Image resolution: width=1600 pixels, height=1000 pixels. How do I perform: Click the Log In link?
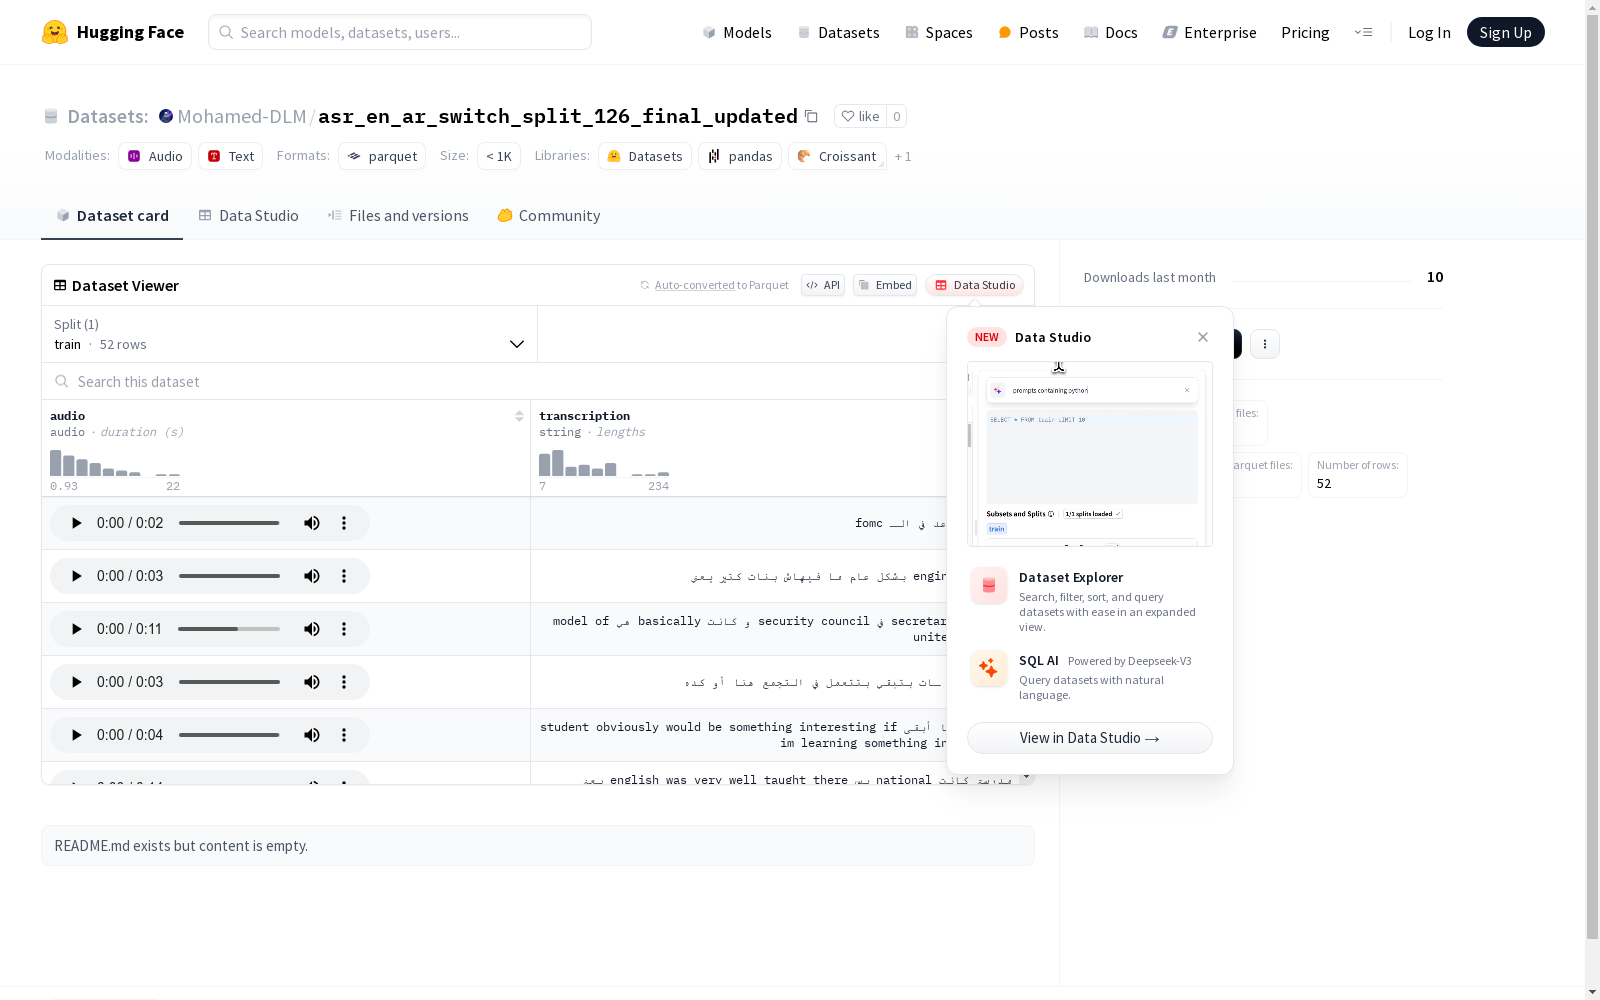click(1429, 32)
